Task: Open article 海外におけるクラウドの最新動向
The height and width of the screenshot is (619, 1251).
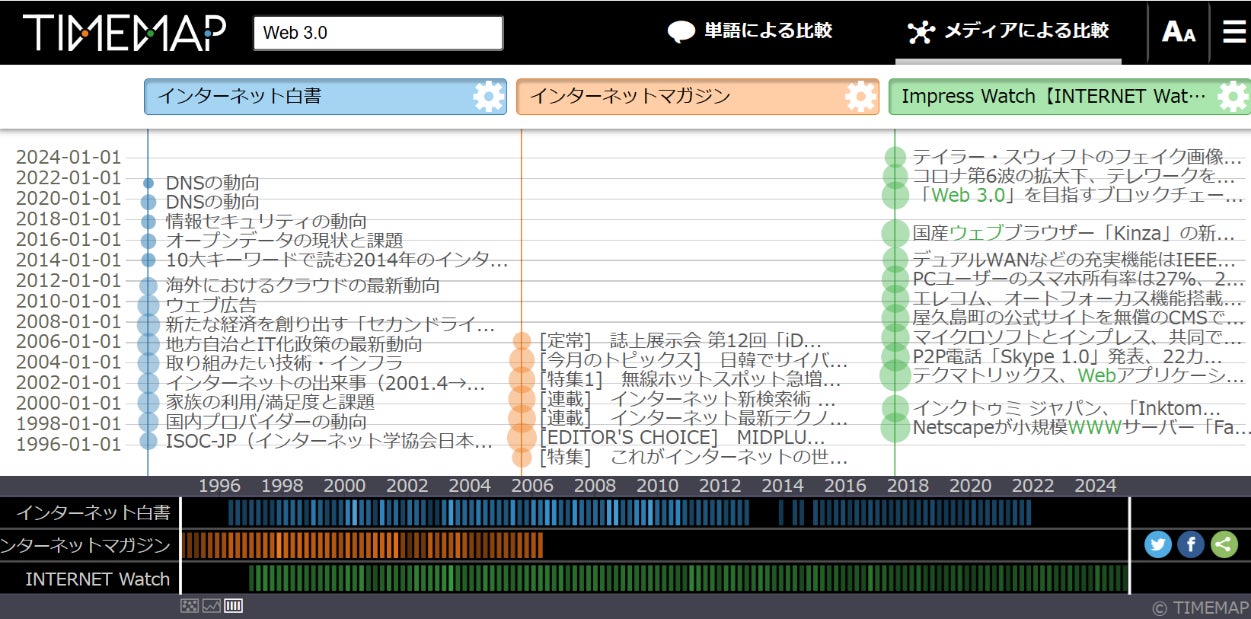Action: tap(302, 285)
